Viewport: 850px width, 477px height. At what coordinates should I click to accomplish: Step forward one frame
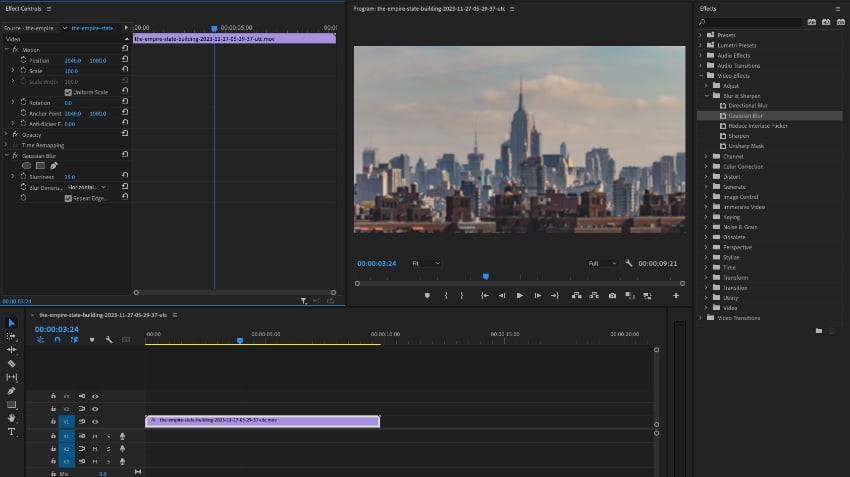coord(537,295)
